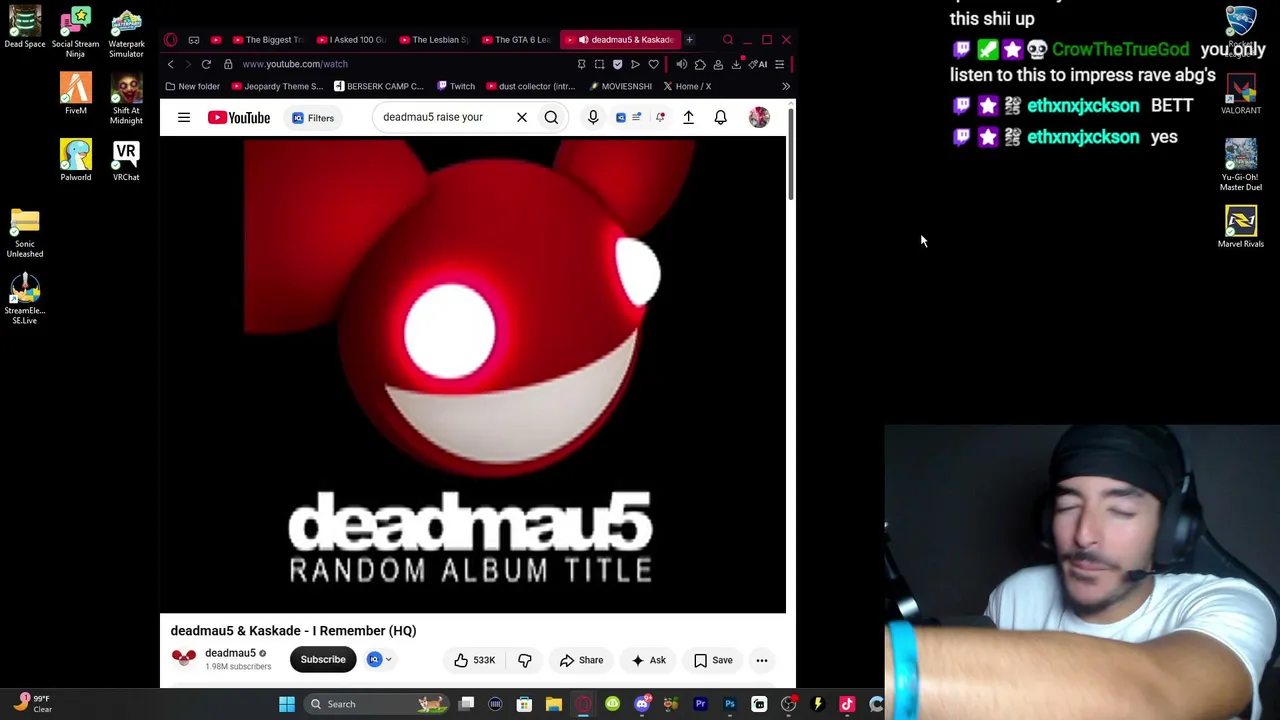Select the Marvel Rivals desktop shortcut
Image resolution: width=1280 pixels, height=720 pixels.
pyautogui.click(x=1241, y=227)
